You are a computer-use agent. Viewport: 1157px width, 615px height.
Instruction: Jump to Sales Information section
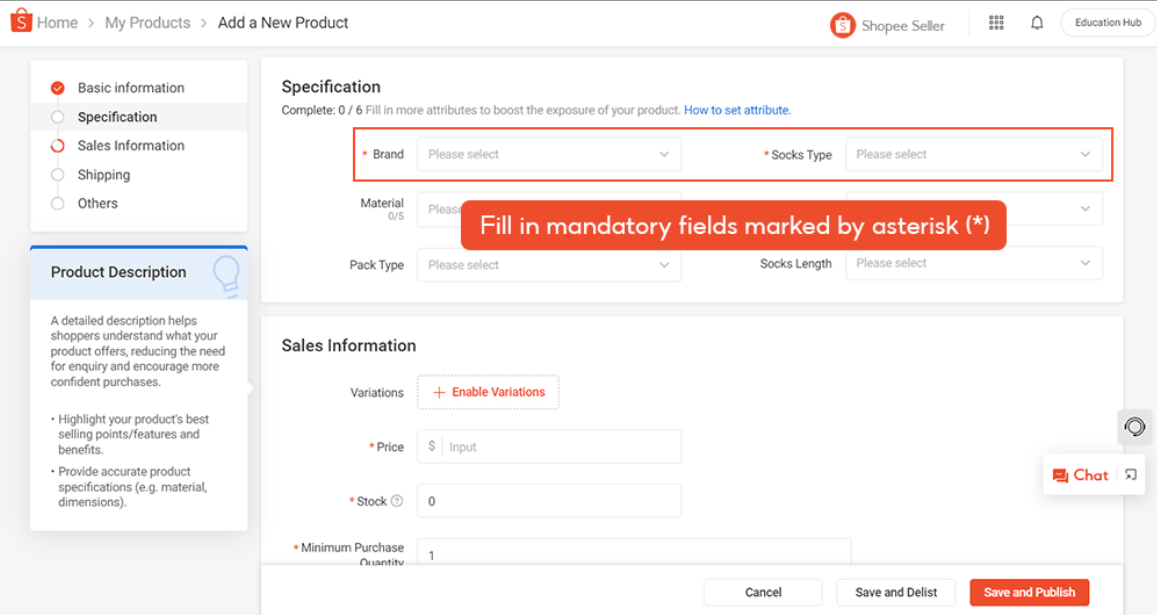(131, 146)
